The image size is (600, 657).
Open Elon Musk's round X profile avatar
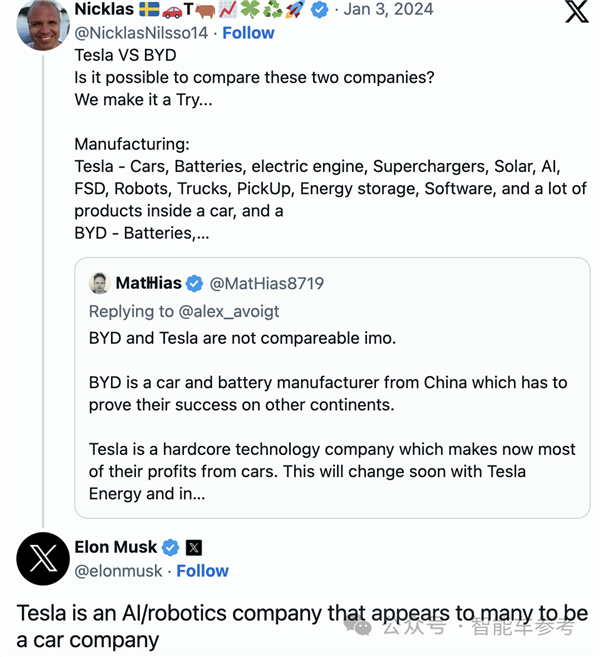[43, 558]
